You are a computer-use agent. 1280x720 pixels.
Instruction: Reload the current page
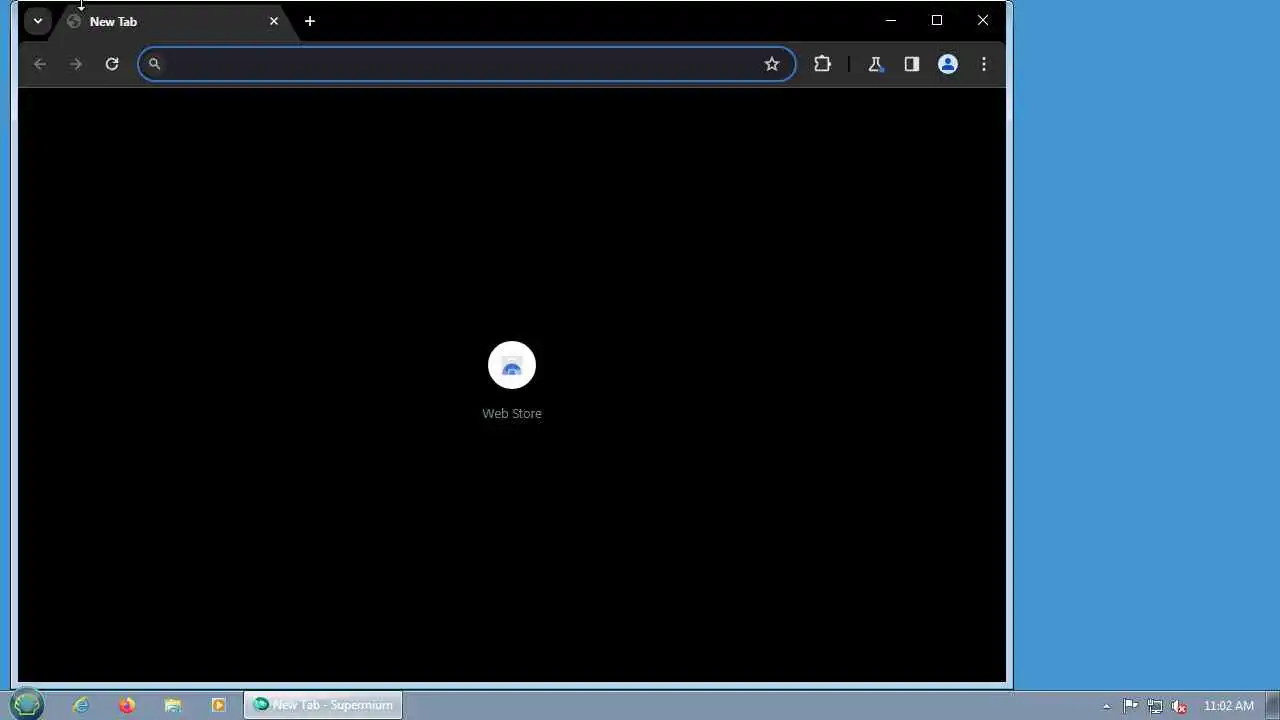click(x=112, y=64)
